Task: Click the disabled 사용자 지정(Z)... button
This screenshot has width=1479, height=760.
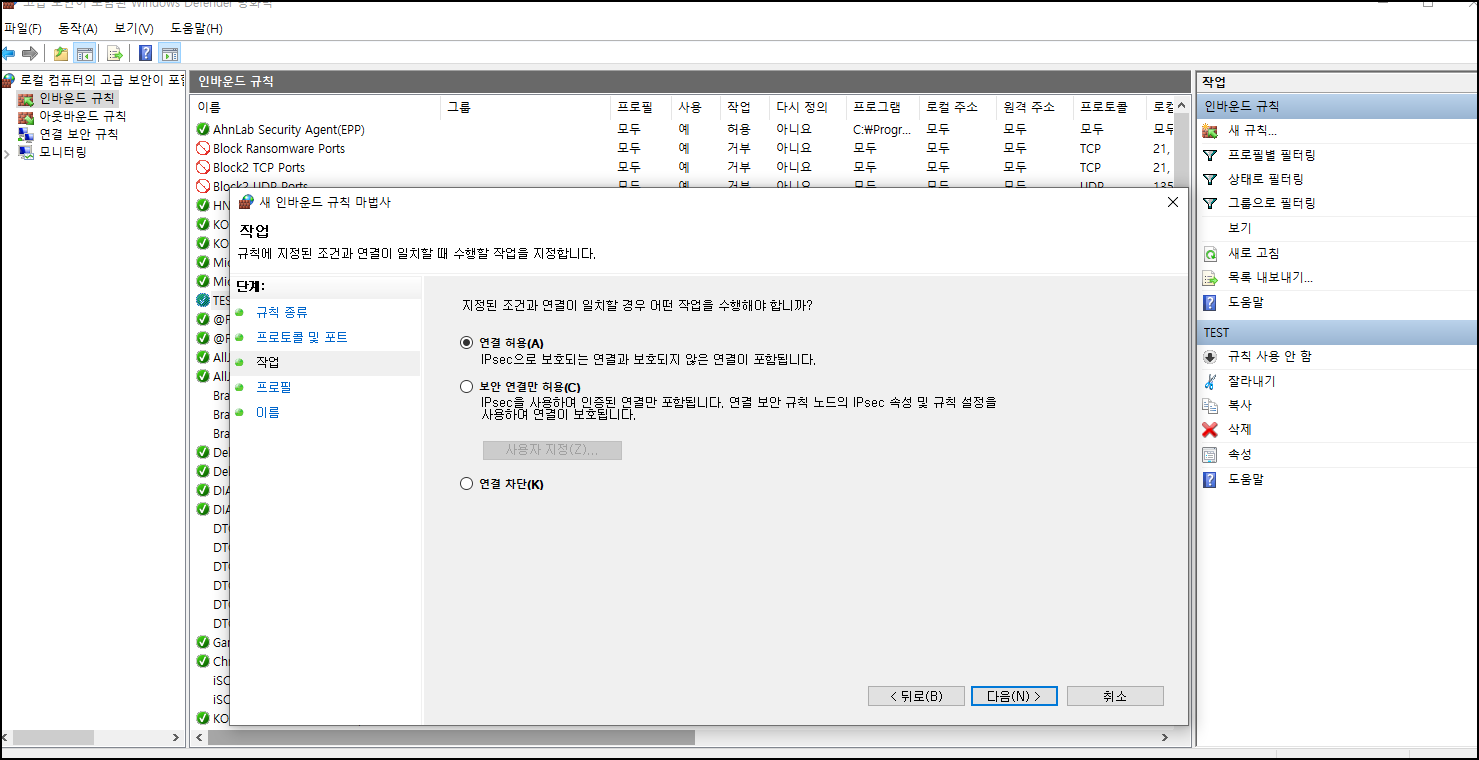Action: pos(552,450)
